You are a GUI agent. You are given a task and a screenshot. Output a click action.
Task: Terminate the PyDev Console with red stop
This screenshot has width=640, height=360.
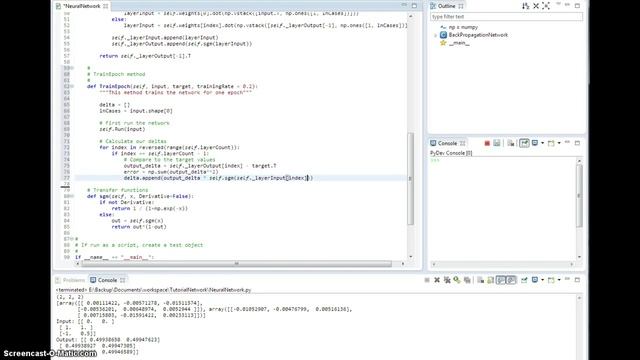point(487,143)
